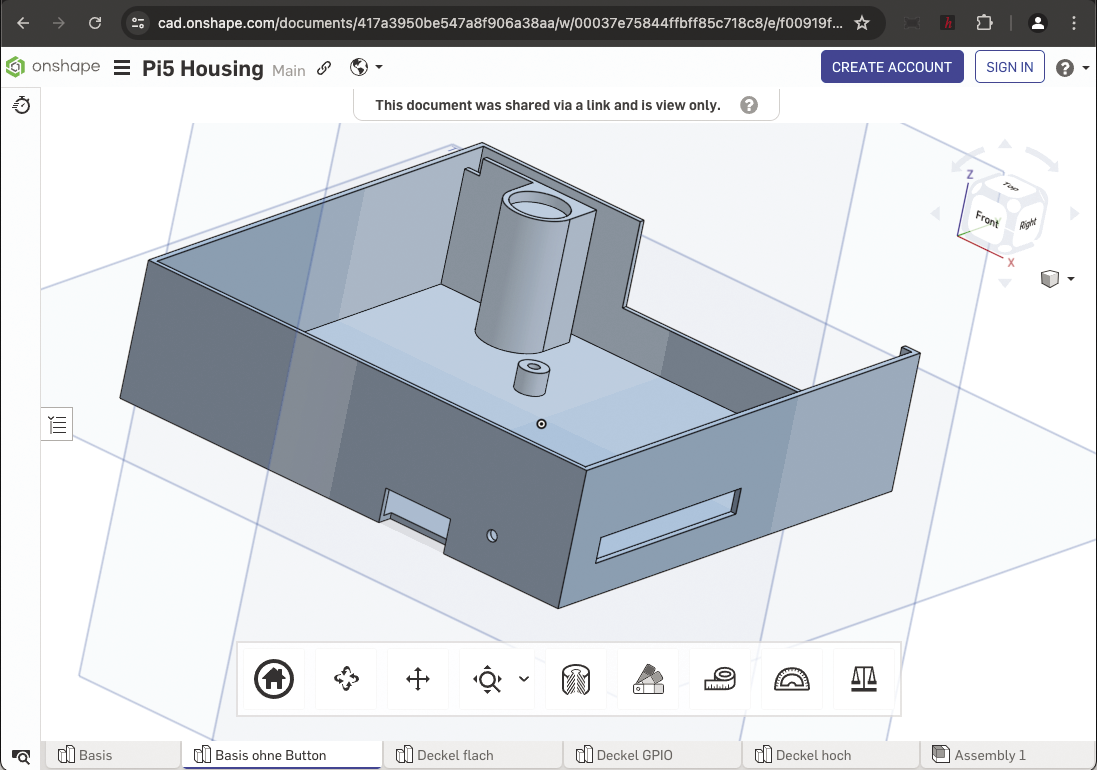Click the version history timer icon

click(21, 105)
